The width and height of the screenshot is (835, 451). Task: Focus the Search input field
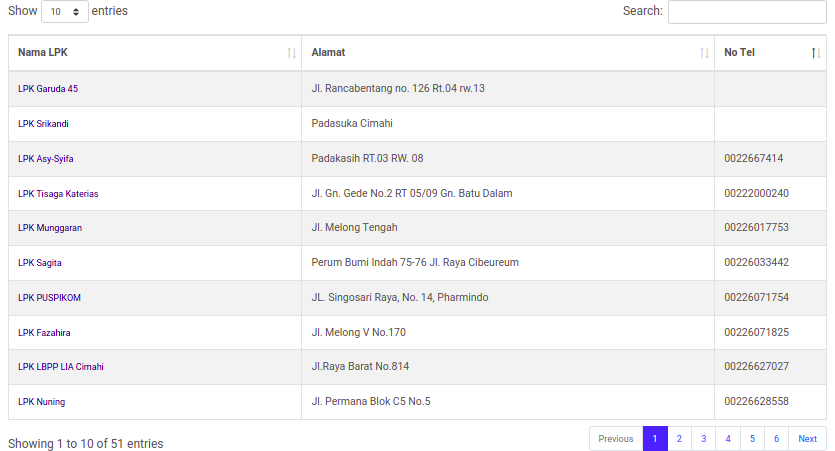click(747, 12)
